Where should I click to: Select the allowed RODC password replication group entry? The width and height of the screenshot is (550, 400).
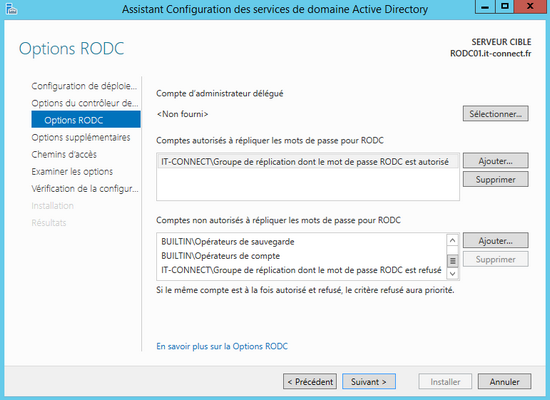[308, 162]
